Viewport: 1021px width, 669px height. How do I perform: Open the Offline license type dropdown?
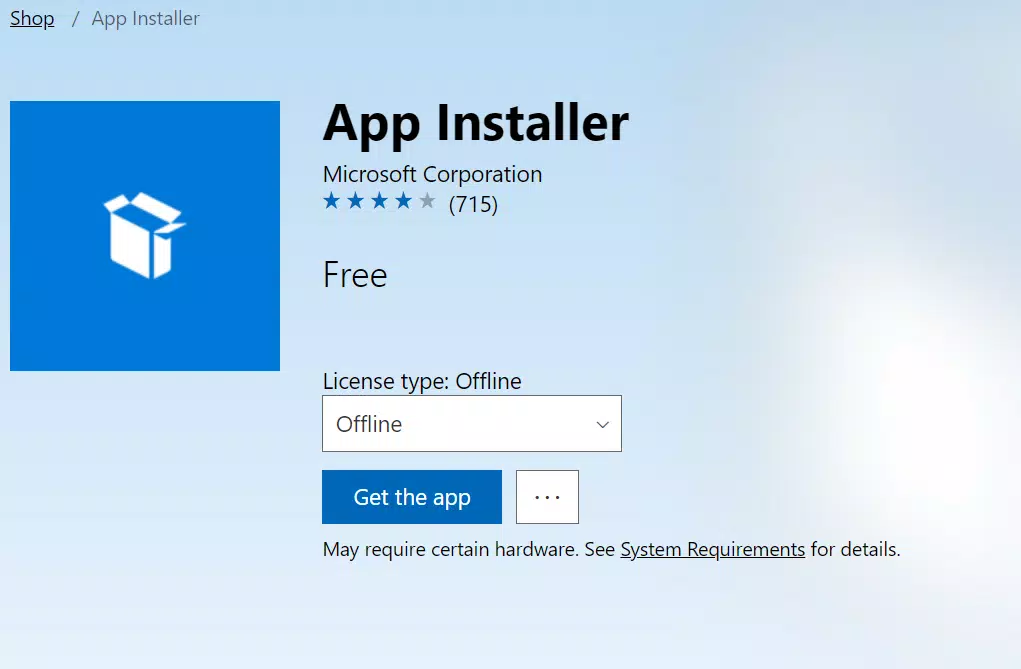pyautogui.click(x=471, y=423)
